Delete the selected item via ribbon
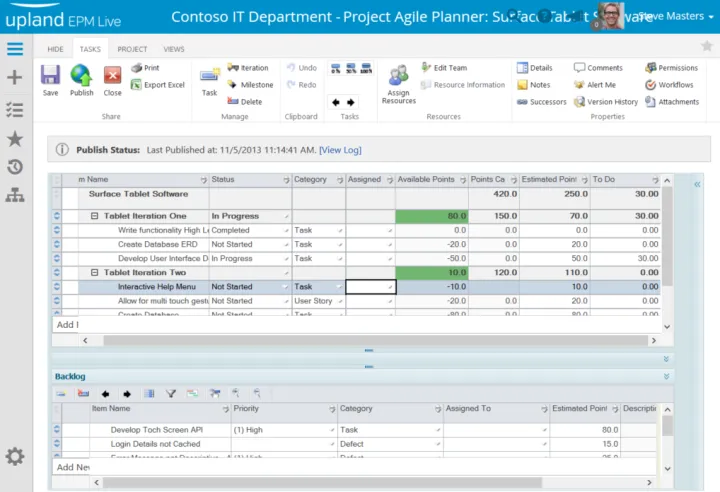The height and width of the screenshot is (492, 720). 245,102
